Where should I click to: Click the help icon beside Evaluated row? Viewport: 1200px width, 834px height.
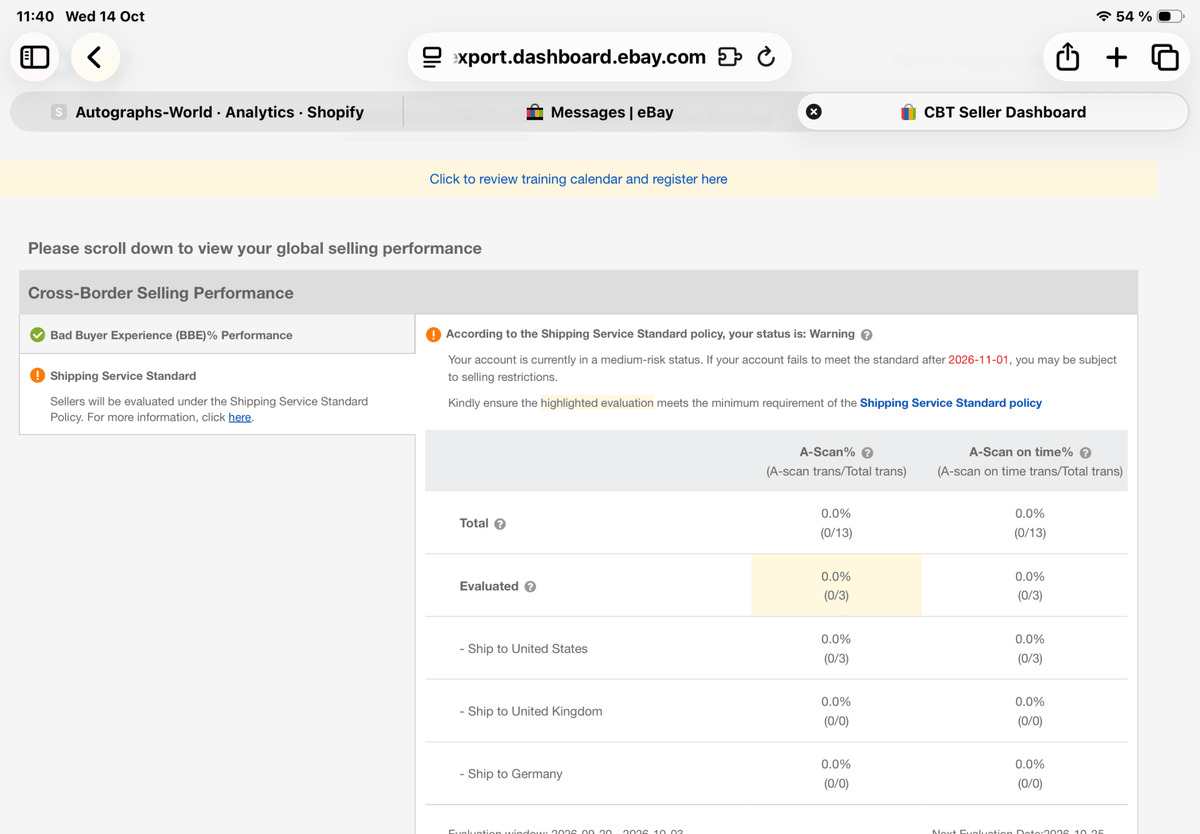[x=531, y=587]
